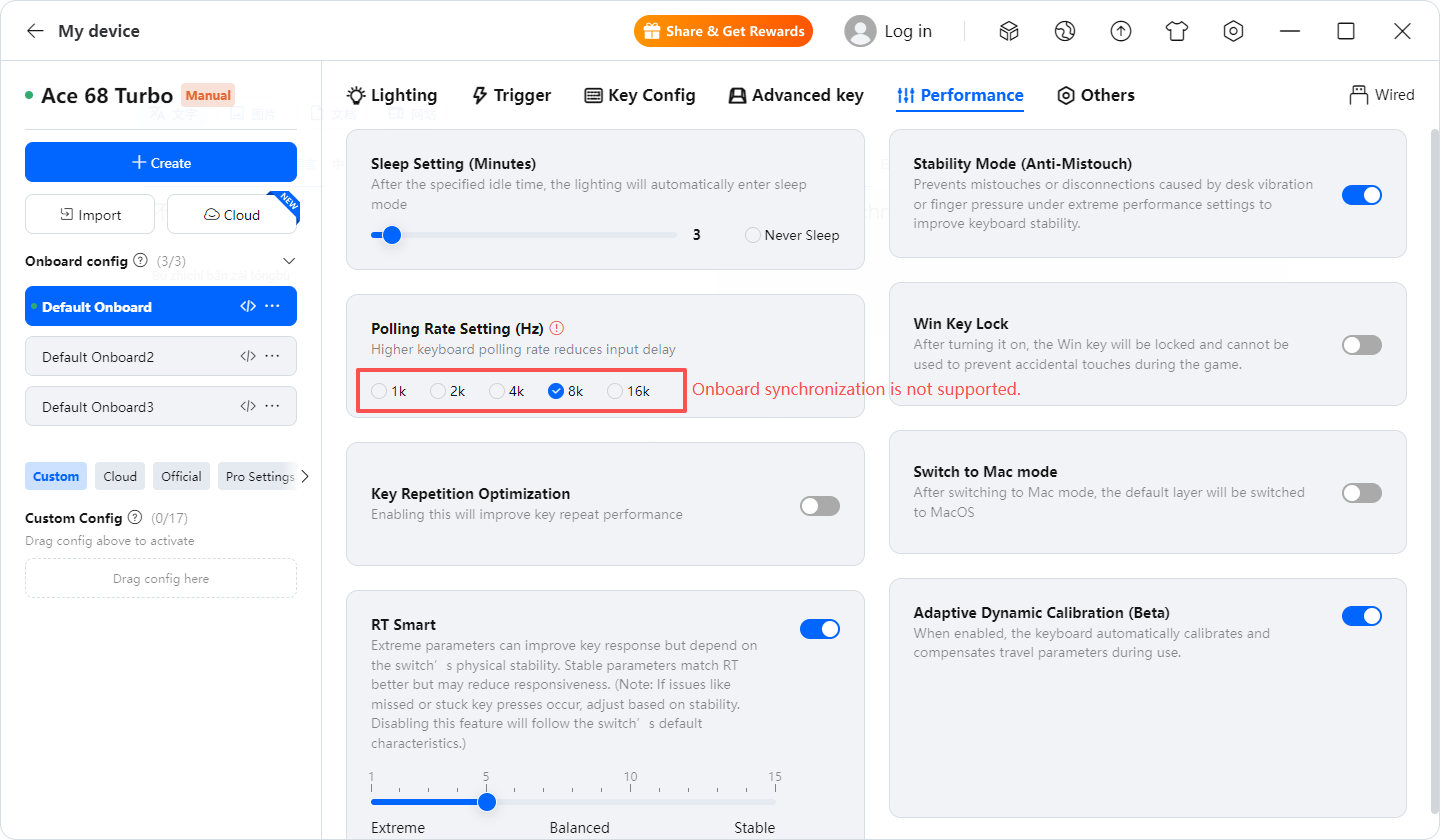This screenshot has width=1440, height=840.
Task: Open the hexagon settings icon
Action: pyautogui.click(x=1233, y=31)
